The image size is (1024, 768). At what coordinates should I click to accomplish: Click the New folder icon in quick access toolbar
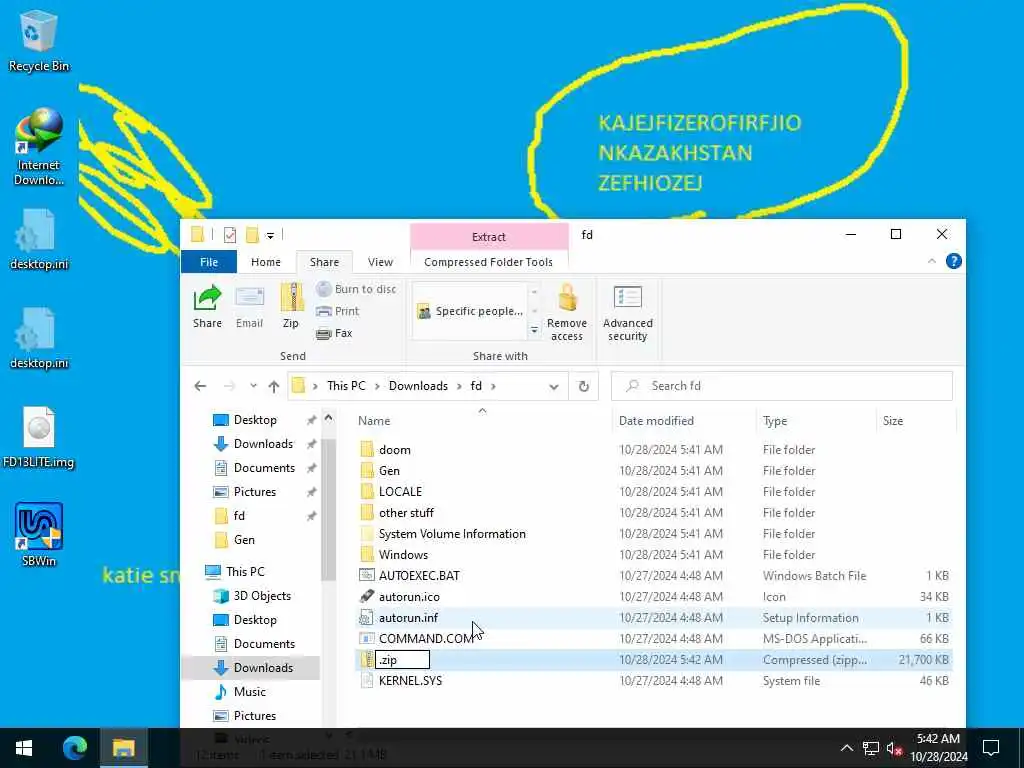click(252, 234)
